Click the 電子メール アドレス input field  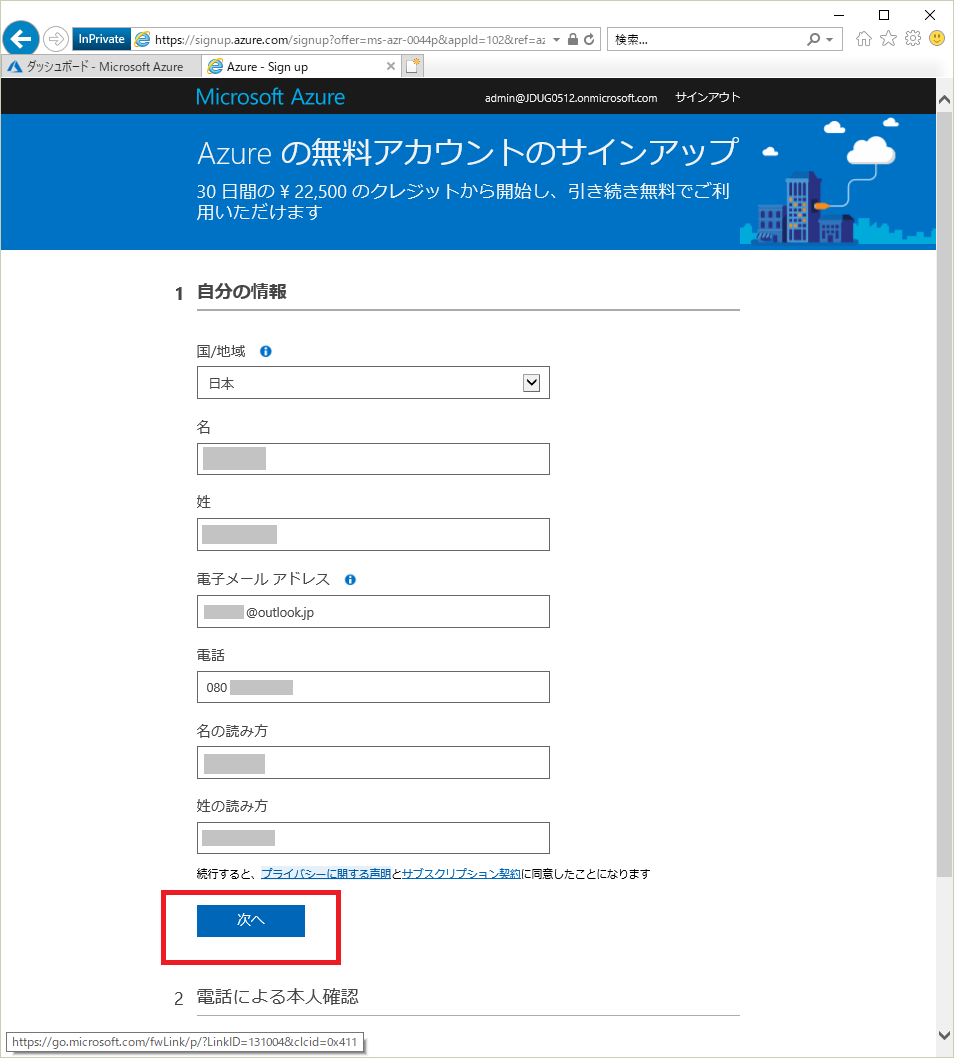[373, 611]
